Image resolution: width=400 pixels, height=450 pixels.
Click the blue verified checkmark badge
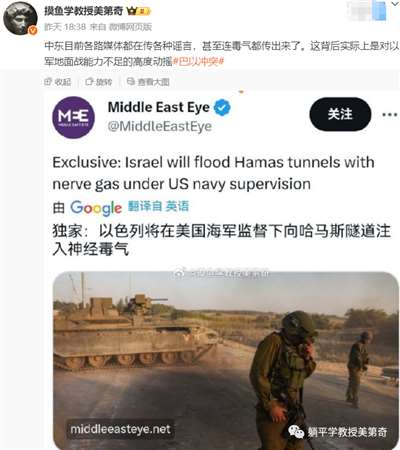coord(222,107)
